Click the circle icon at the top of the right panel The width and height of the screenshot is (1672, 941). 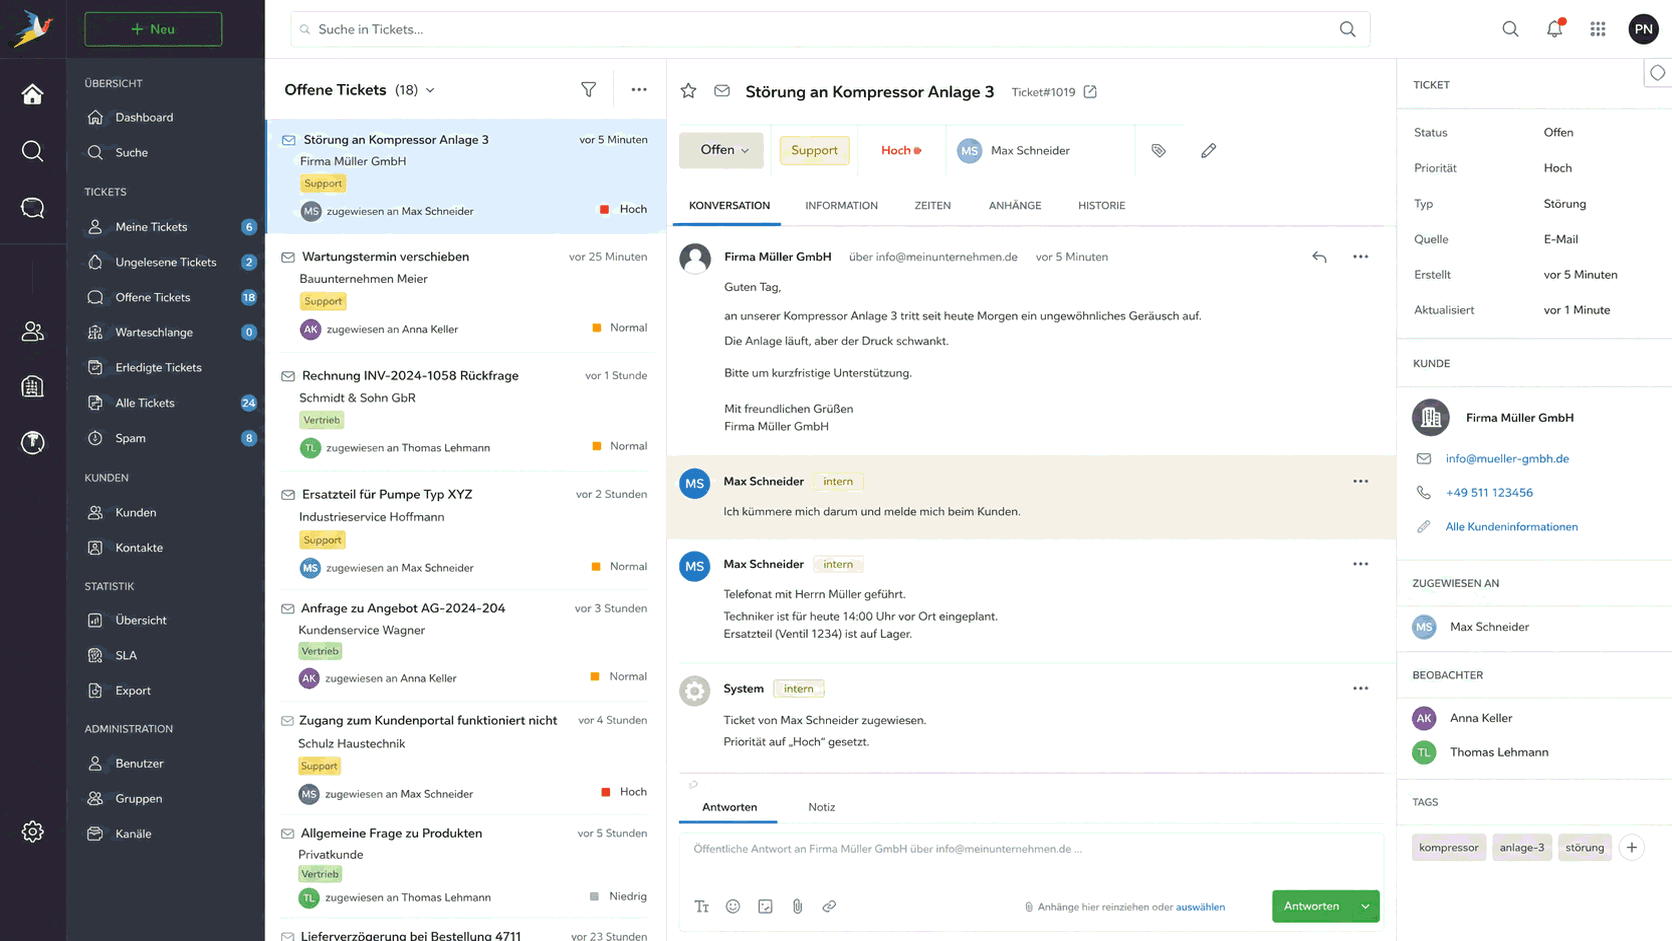point(1657,73)
